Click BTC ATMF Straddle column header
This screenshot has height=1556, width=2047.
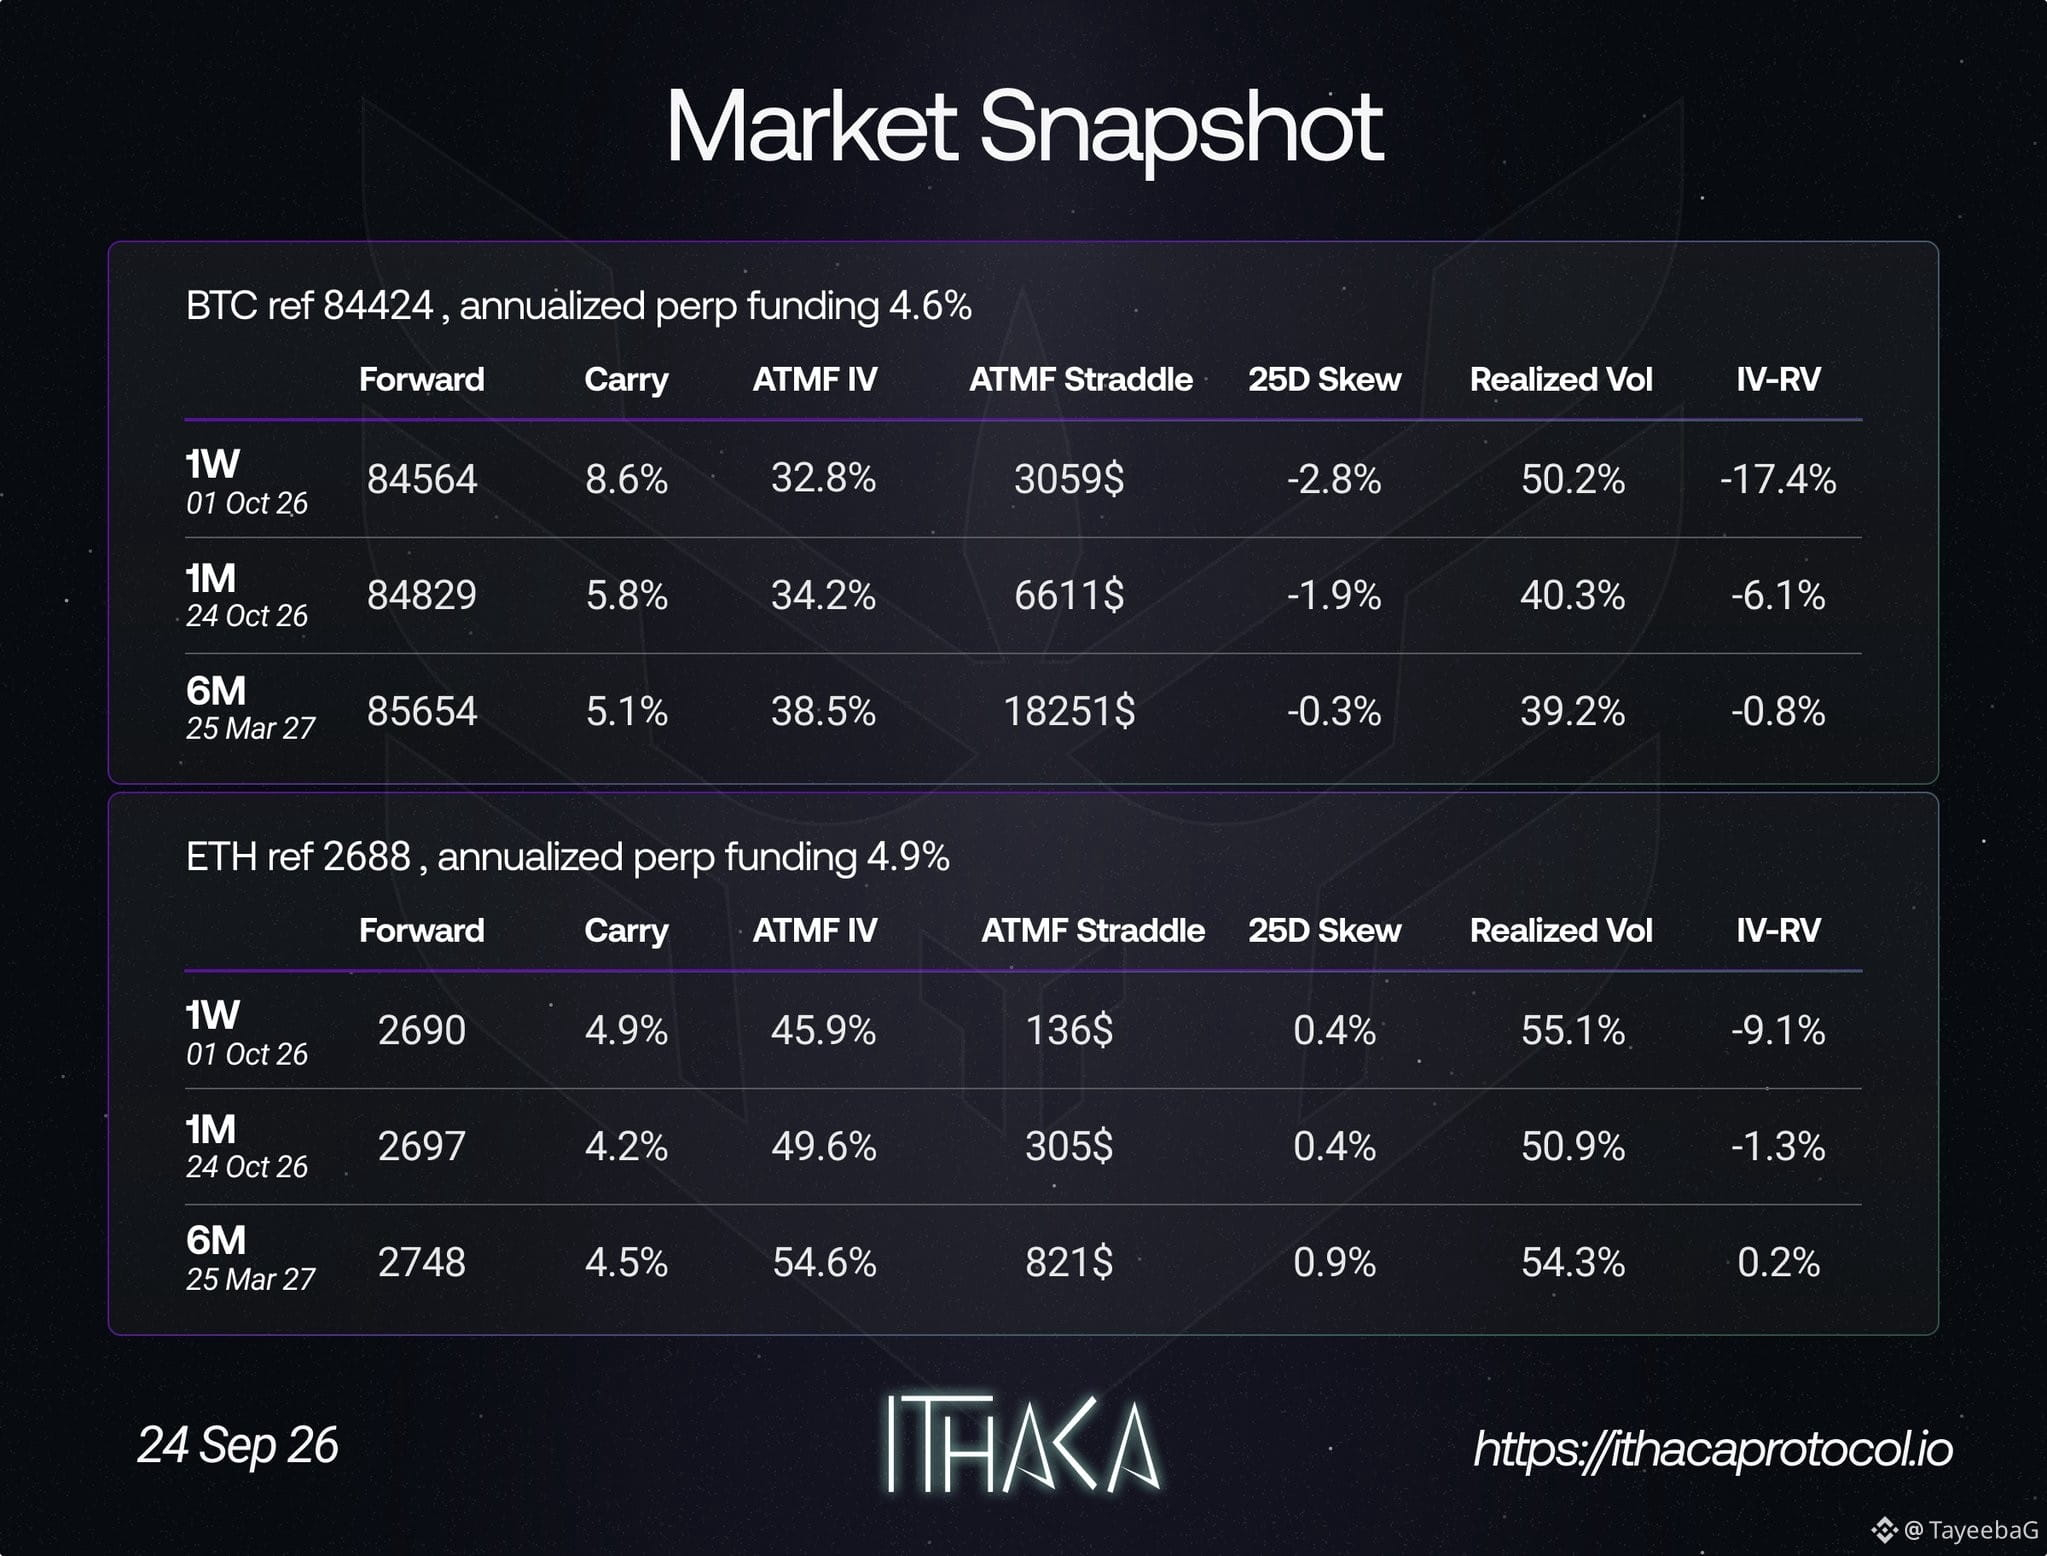point(1080,379)
